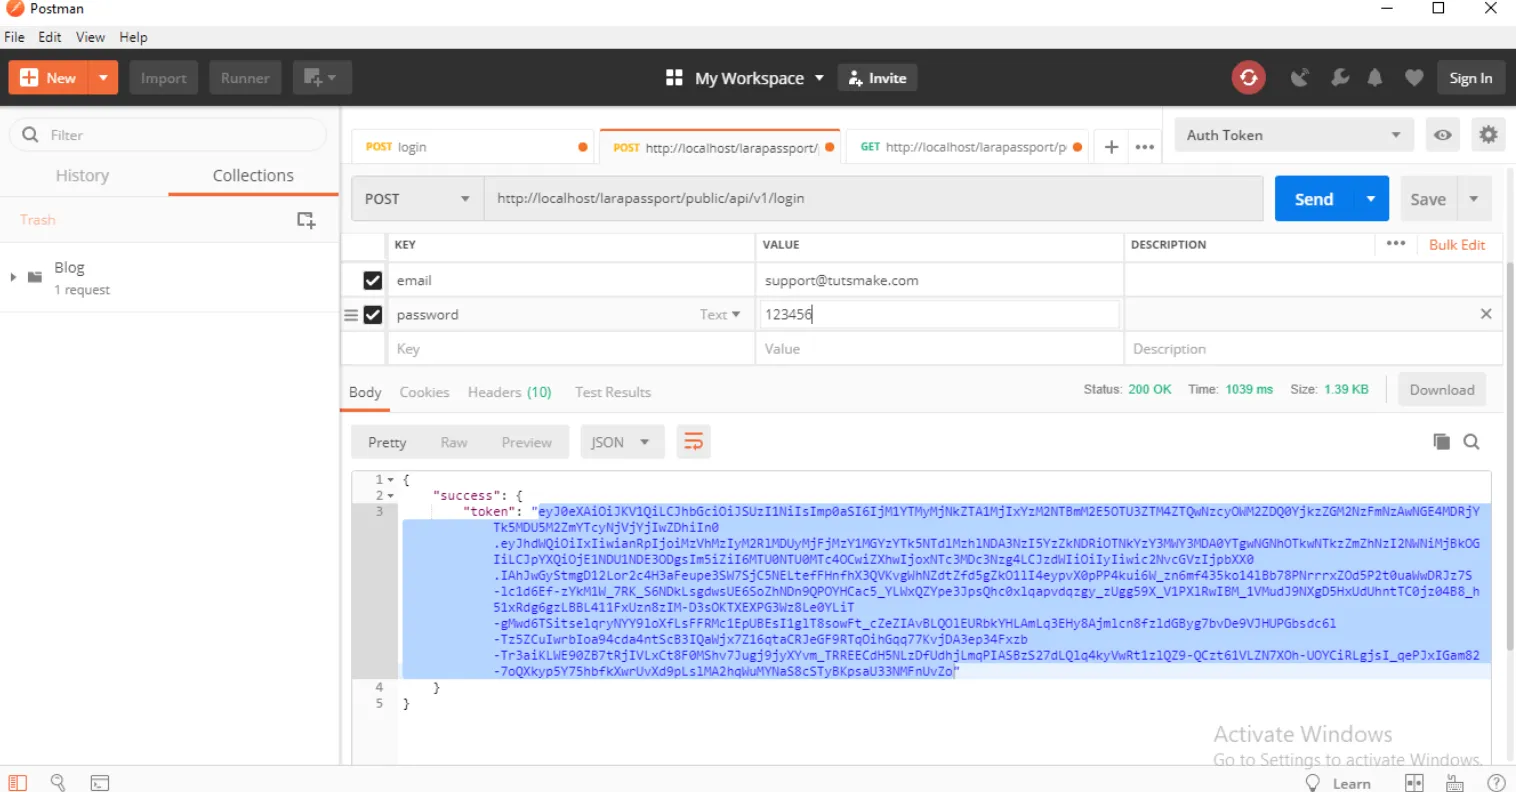Open params table three dots options
The height and width of the screenshot is (792, 1516).
pos(1396,243)
